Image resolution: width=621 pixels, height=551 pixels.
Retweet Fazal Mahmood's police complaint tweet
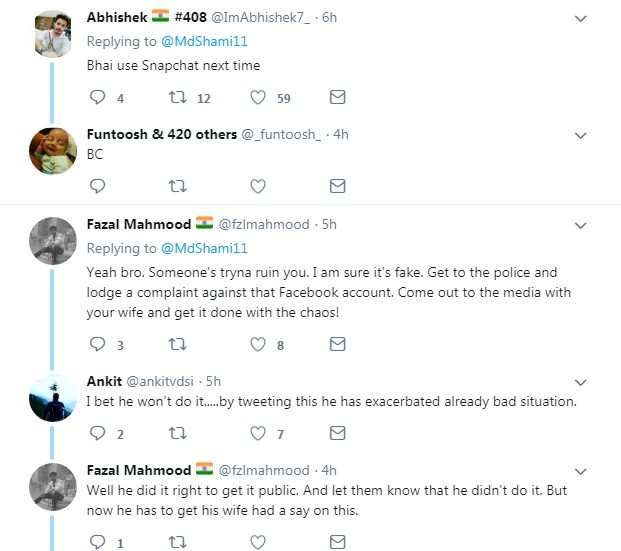tap(177, 345)
